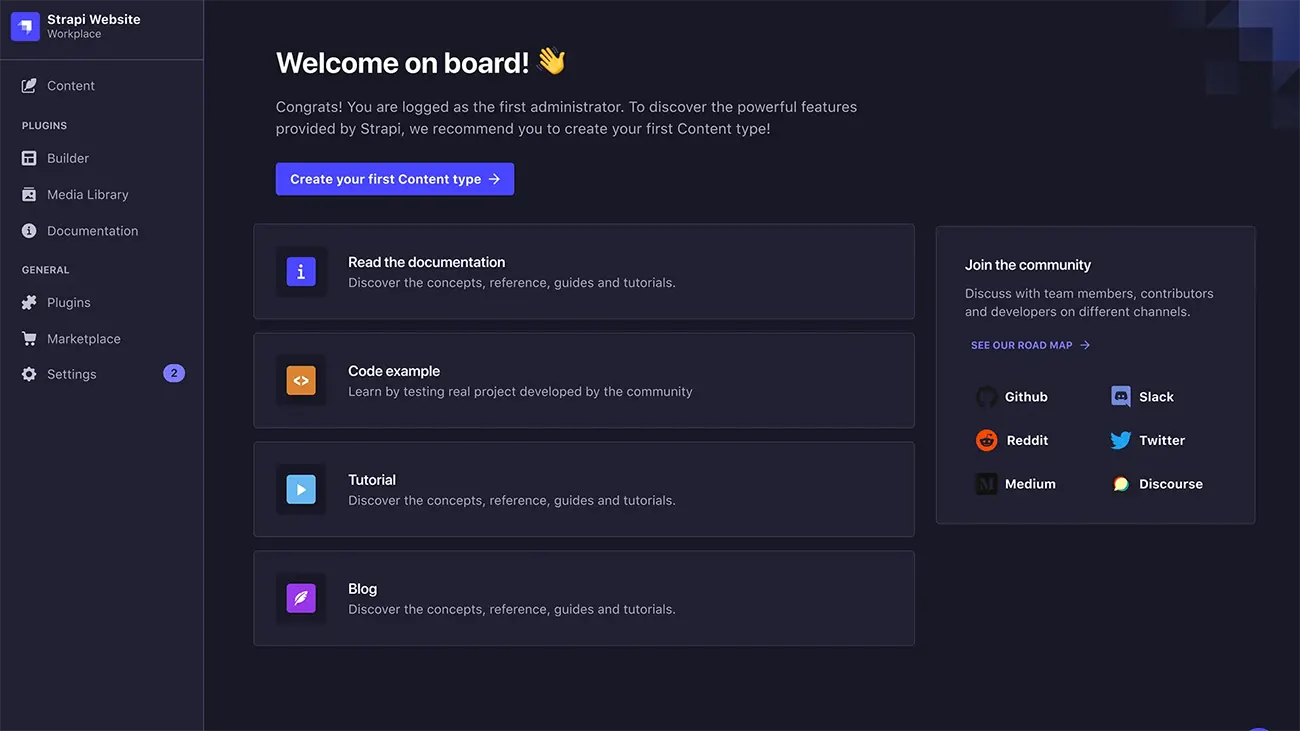
Task: Click Create your first Content type button
Action: pyautogui.click(x=395, y=179)
